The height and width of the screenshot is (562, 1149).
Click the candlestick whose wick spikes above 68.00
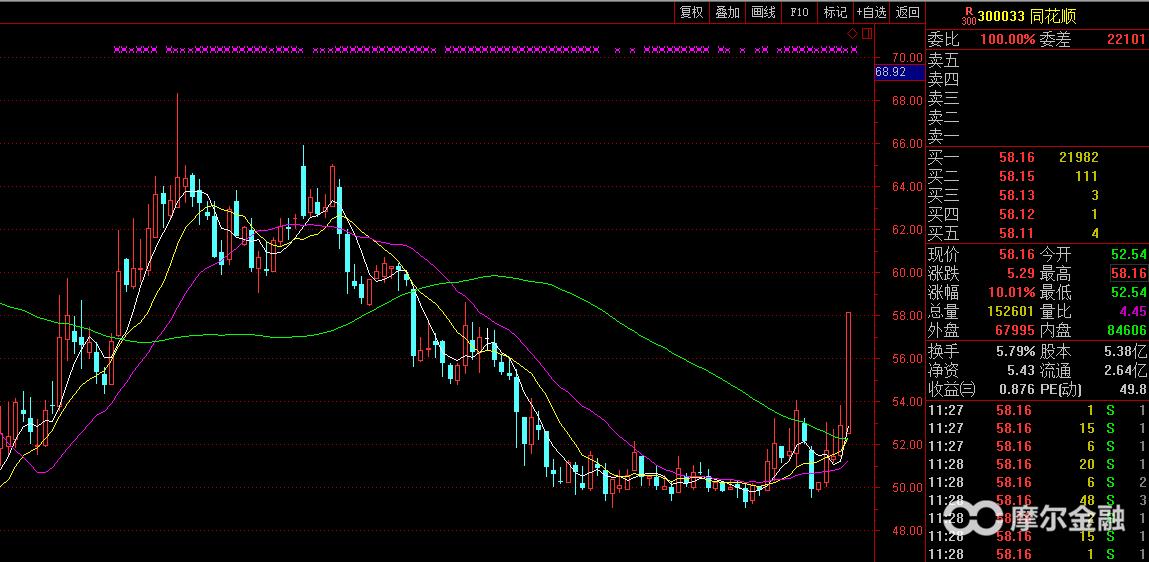177,150
